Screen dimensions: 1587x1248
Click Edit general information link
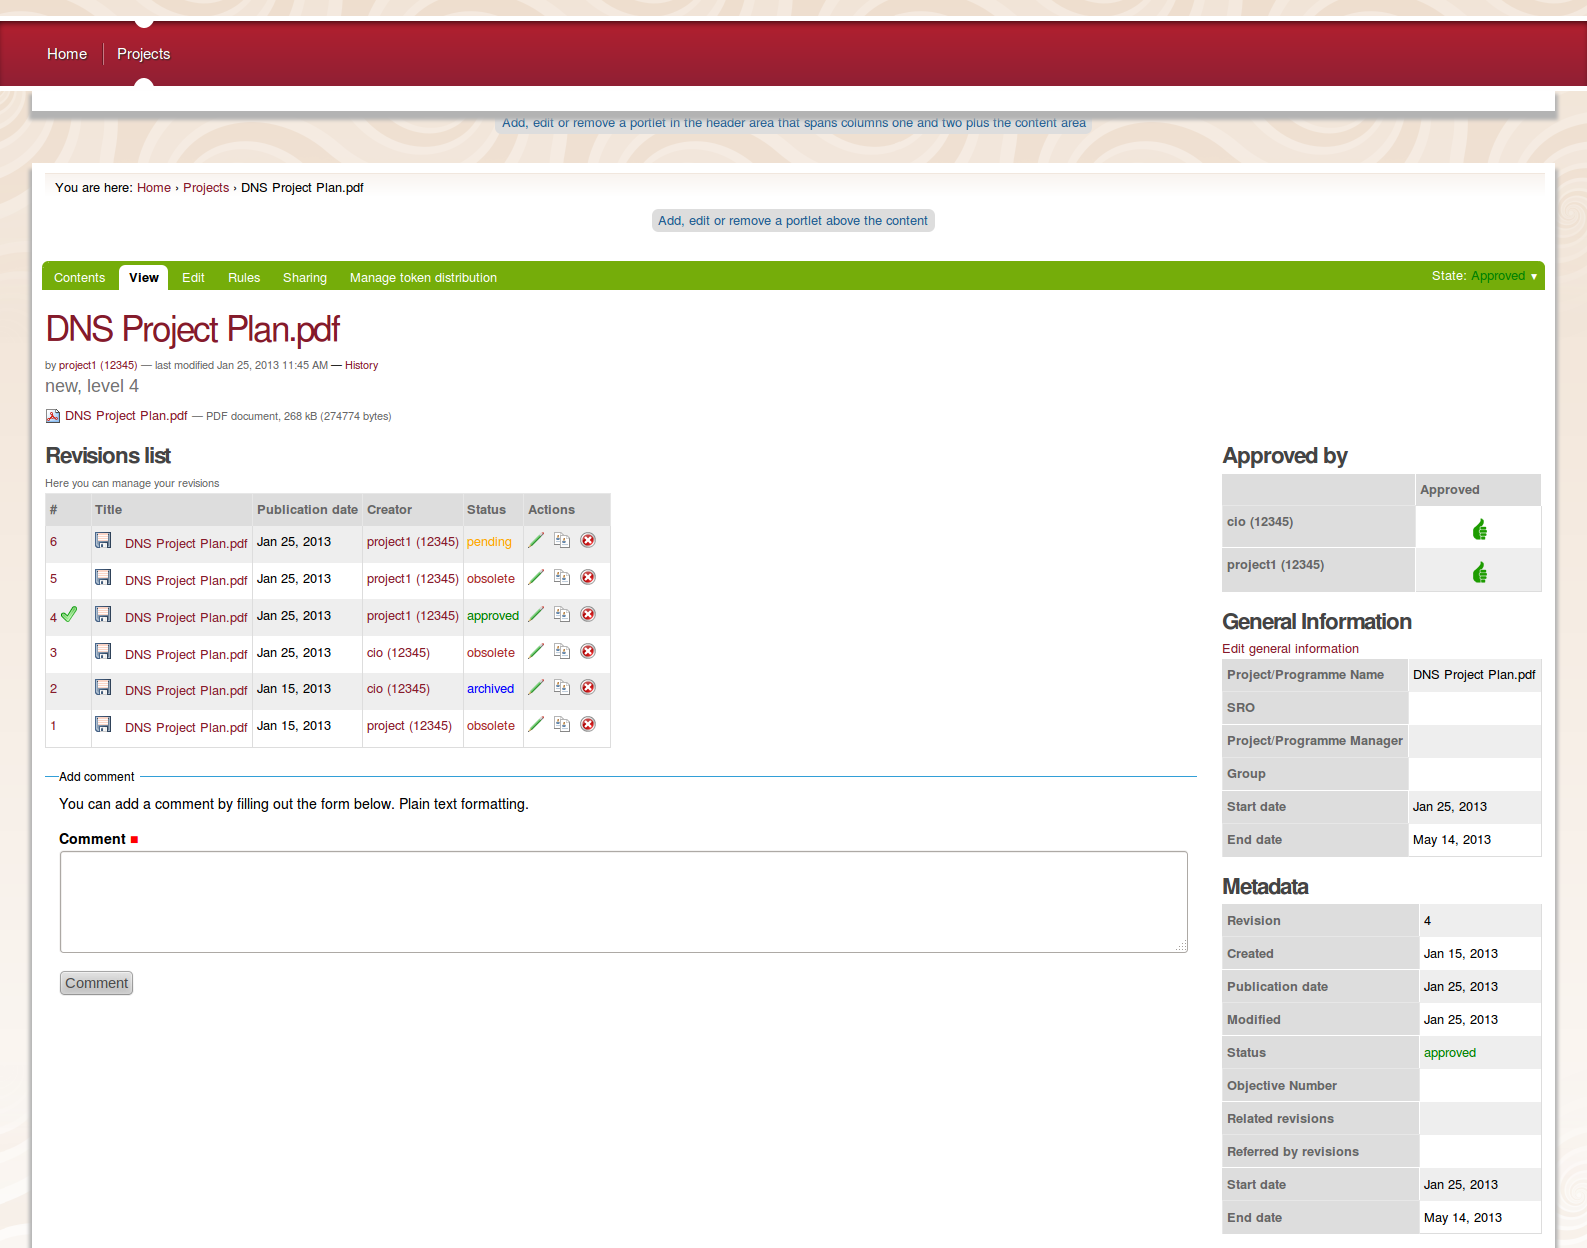click(1290, 649)
